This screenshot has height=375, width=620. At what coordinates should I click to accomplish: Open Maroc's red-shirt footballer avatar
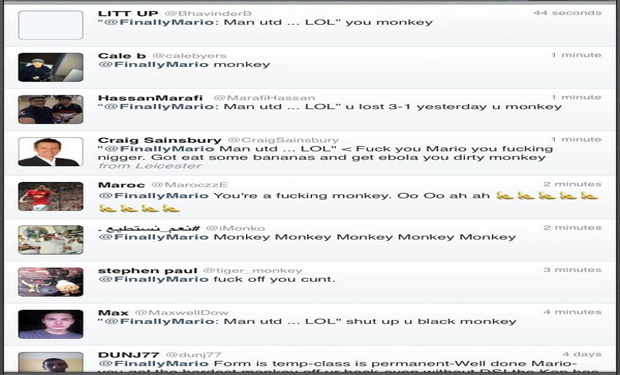[x=51, y=197]
